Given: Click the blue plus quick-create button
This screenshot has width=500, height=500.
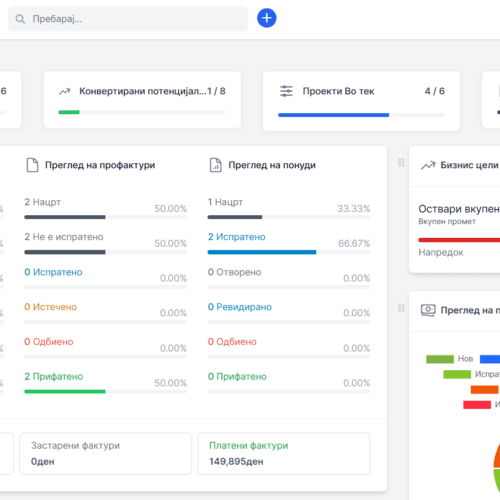Looking at the screenshot, I should [266, 18].
